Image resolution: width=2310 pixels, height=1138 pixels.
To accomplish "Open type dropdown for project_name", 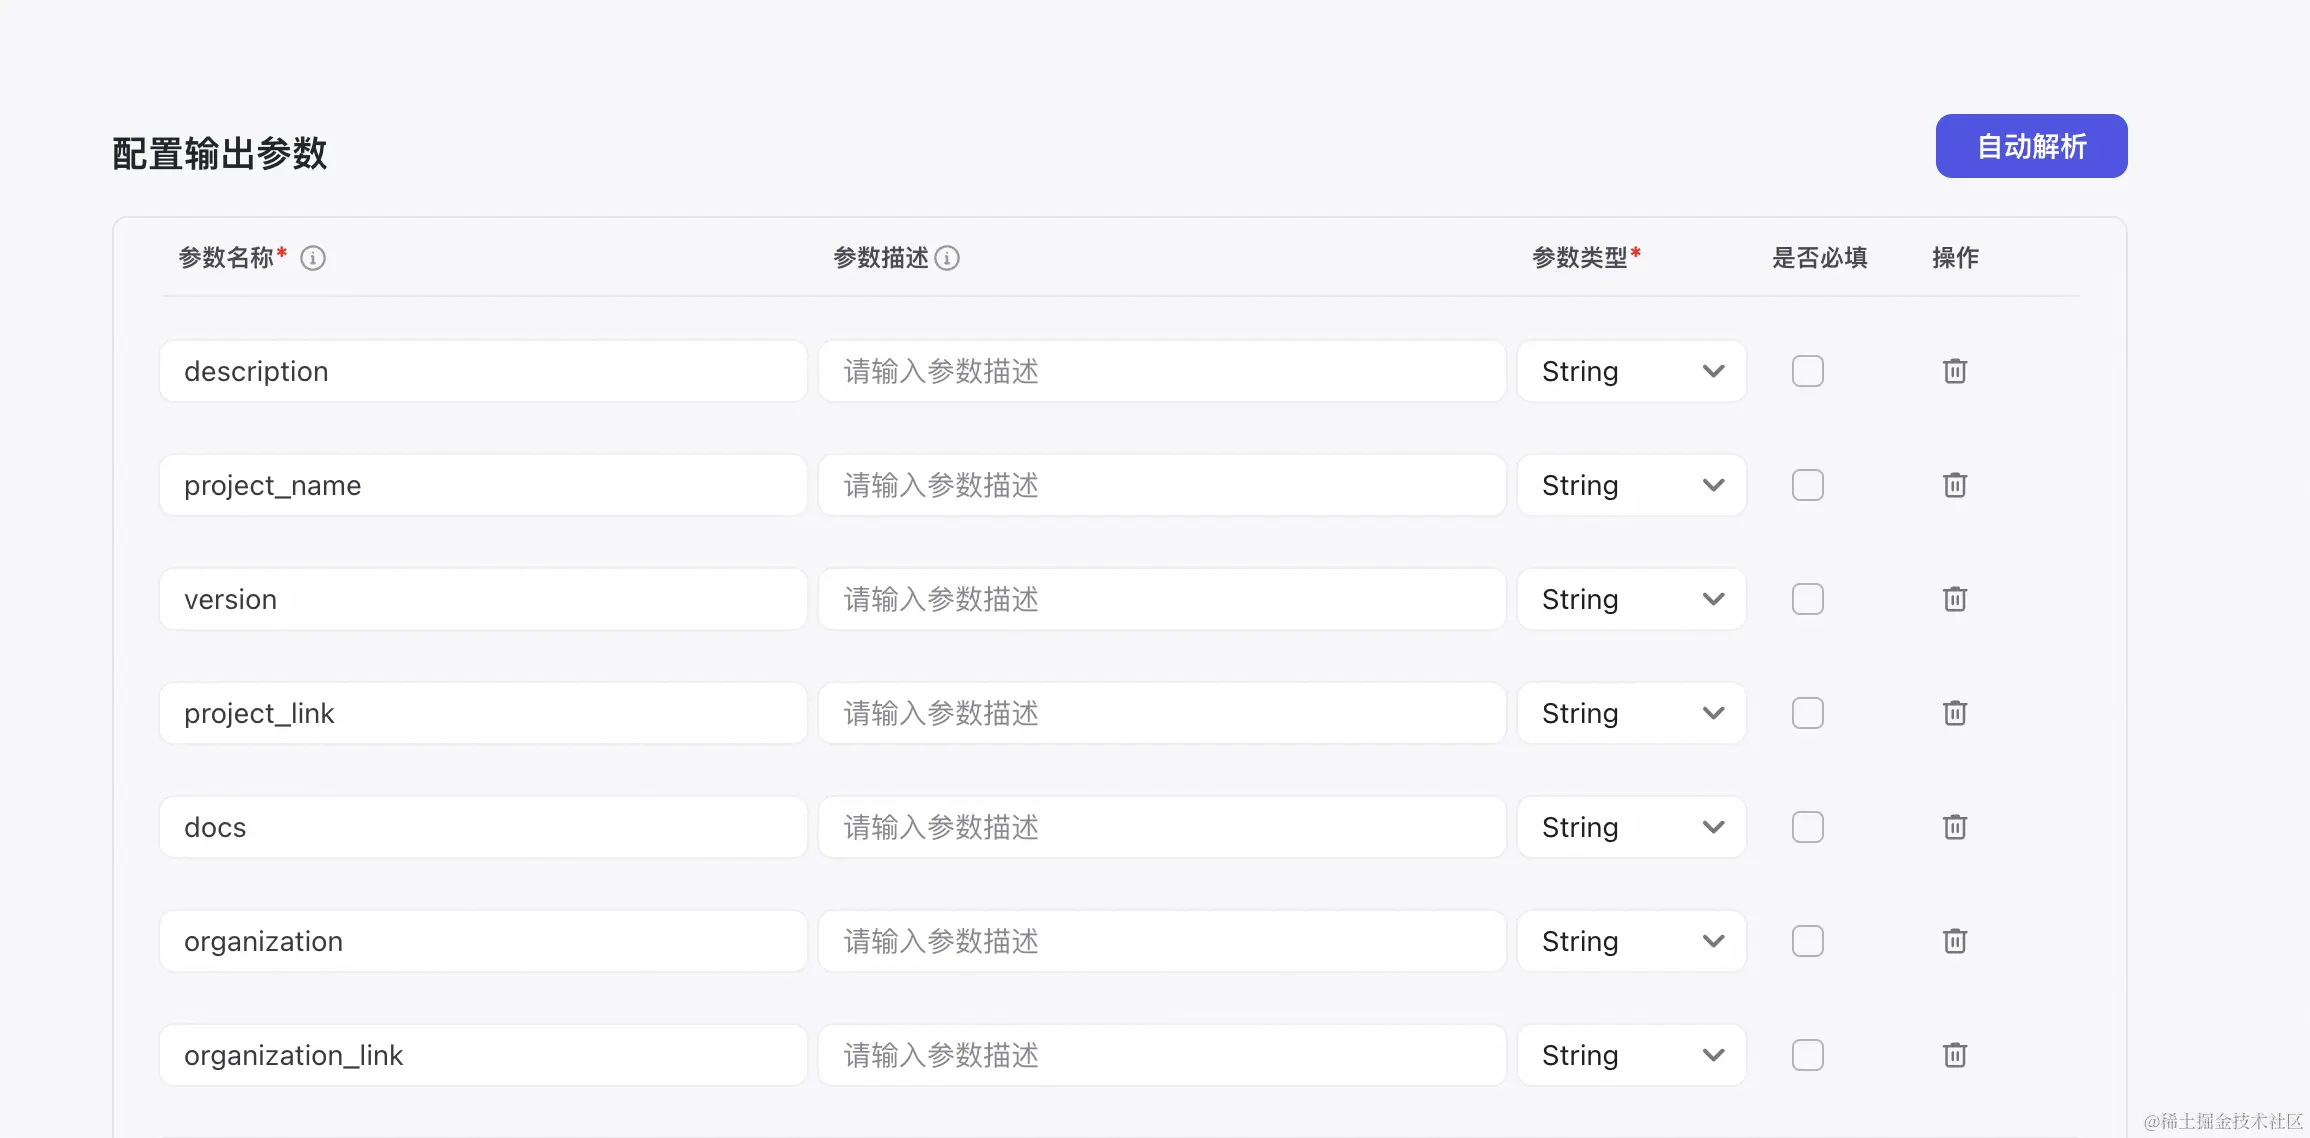I will (1631, 485).
